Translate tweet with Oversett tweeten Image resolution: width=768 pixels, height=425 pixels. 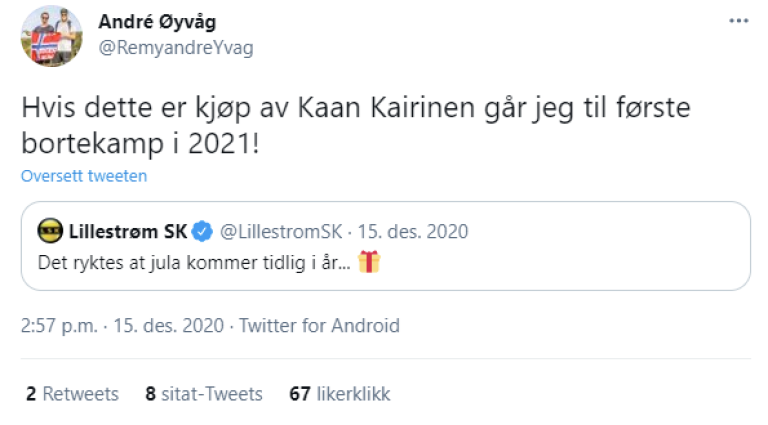[x=84, y=176]
